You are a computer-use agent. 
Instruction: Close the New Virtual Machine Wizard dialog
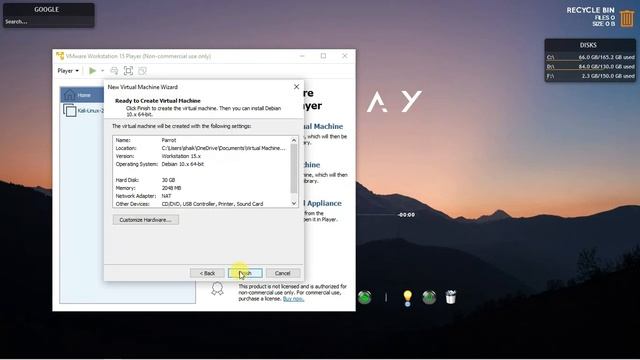(x=296, y=87)
